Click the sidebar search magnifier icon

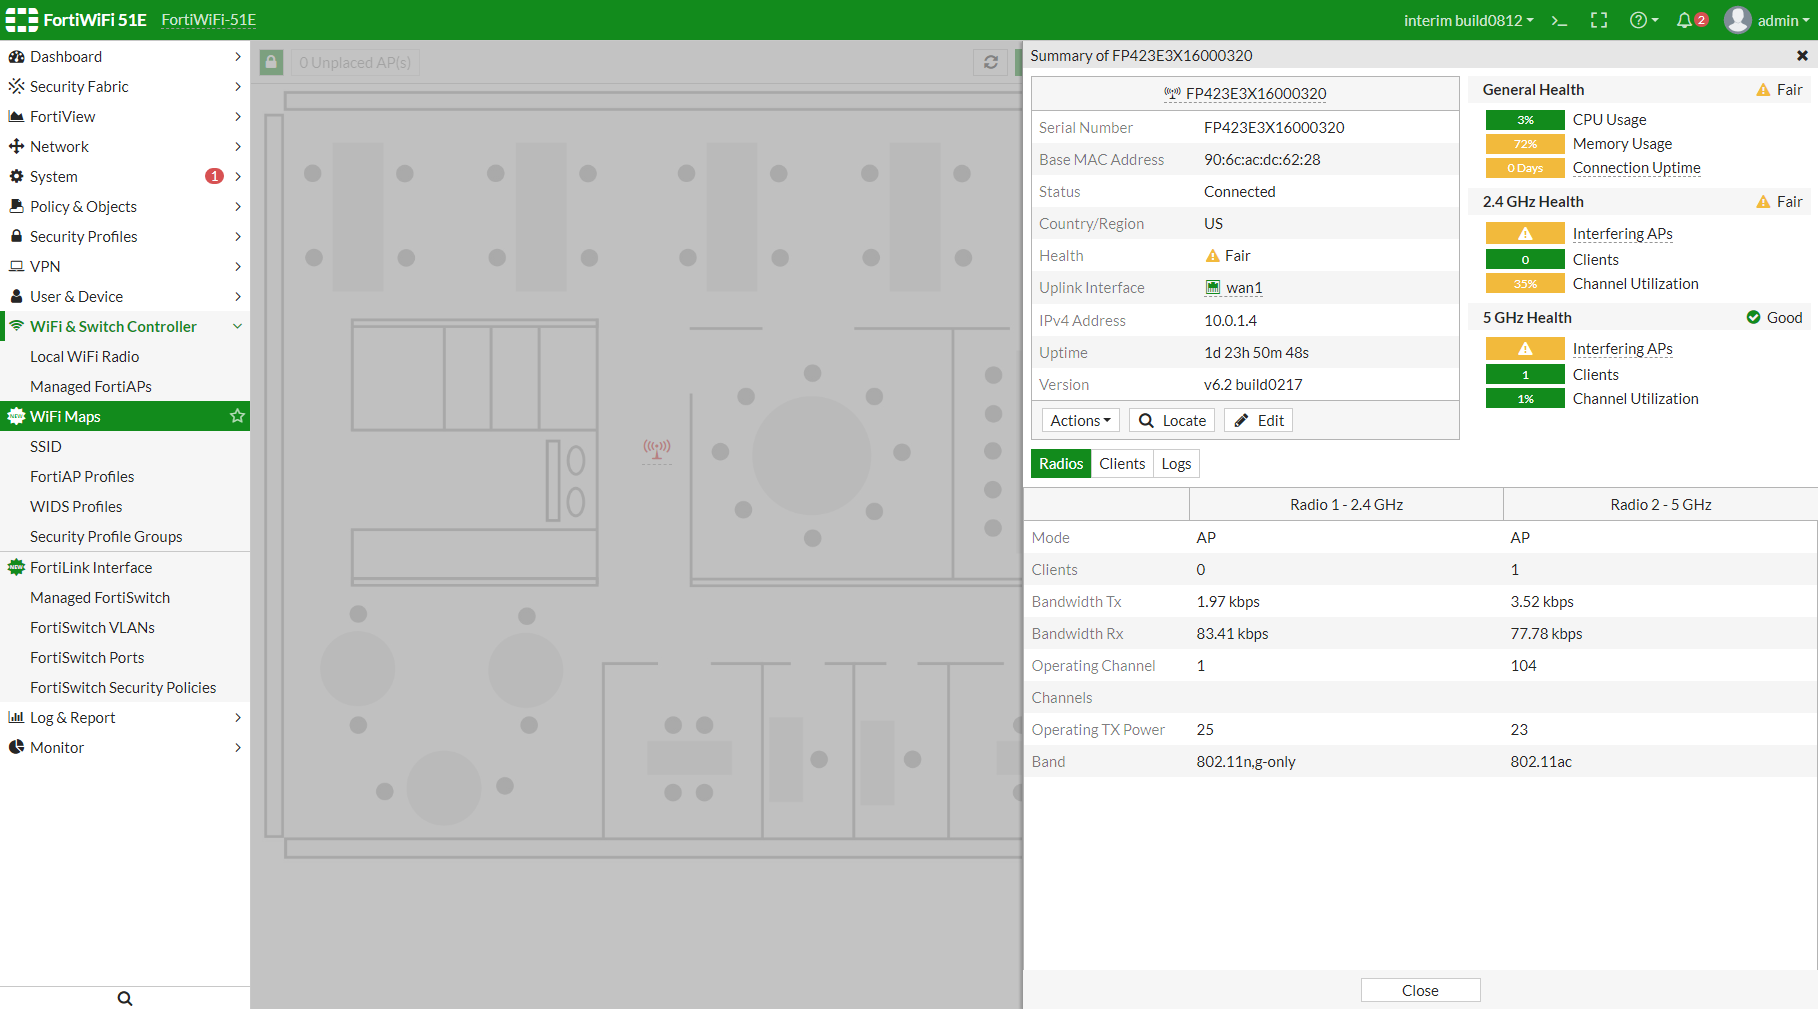click(125, 998)
